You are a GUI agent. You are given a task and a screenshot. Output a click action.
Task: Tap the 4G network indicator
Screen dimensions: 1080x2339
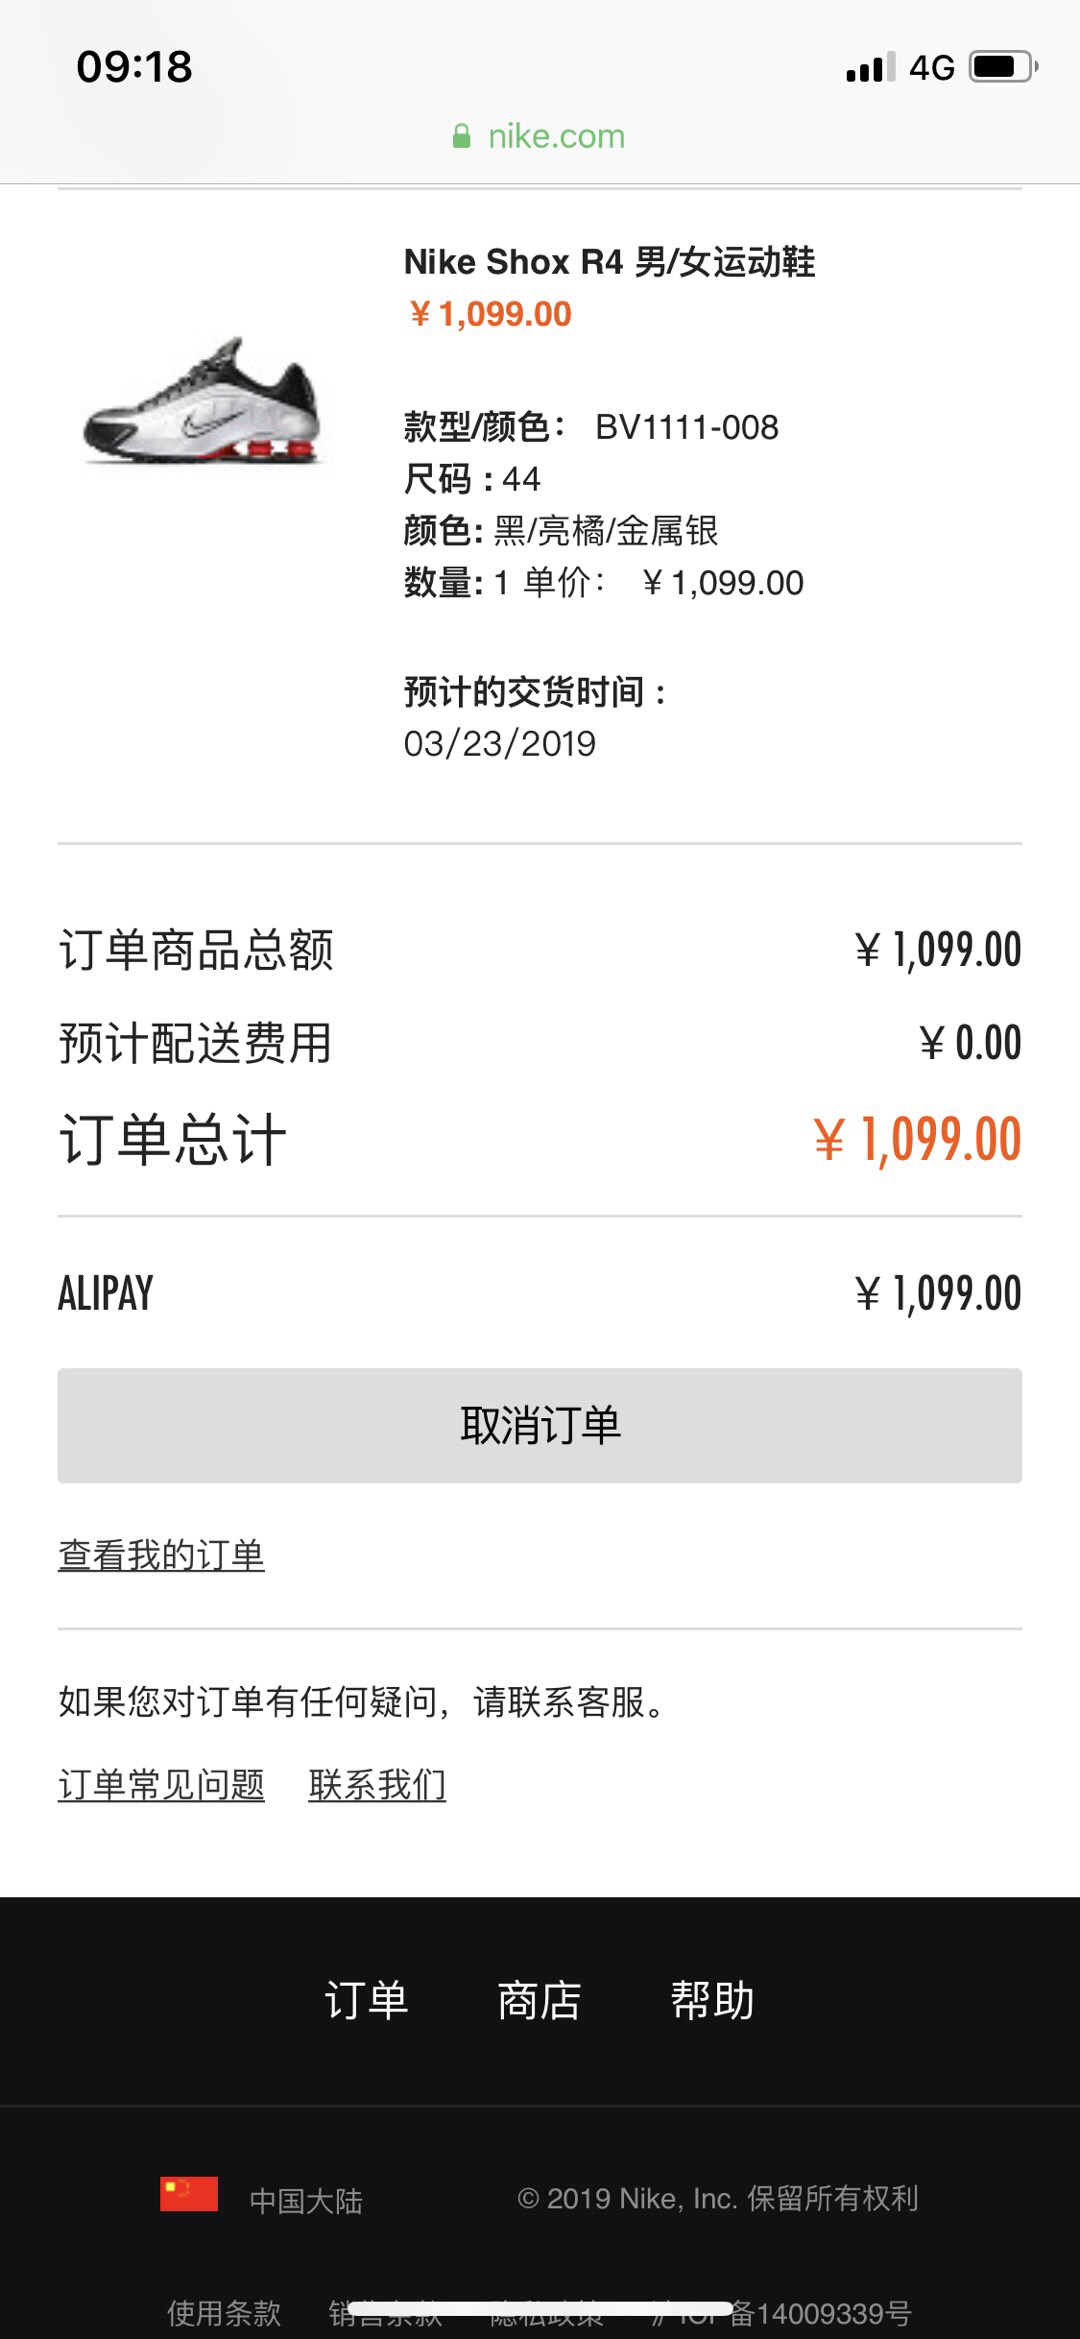coord(931,68)
